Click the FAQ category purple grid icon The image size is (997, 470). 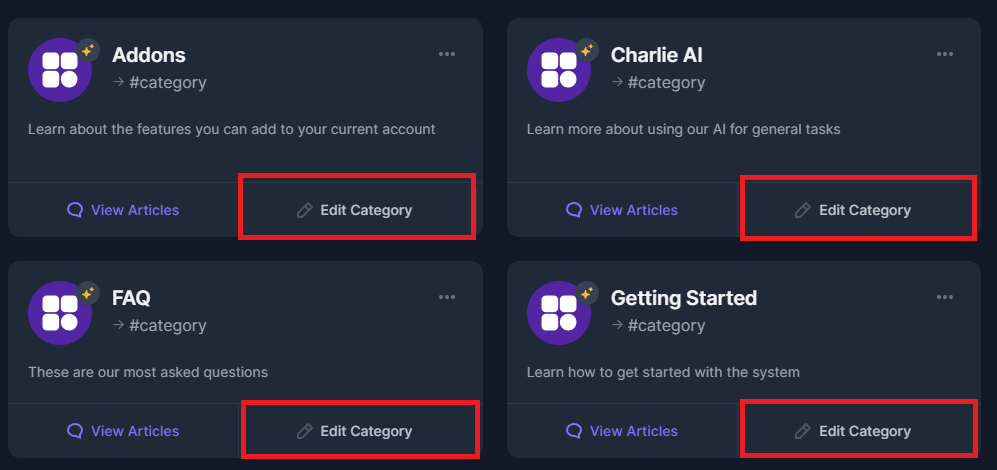coord(60,313)
